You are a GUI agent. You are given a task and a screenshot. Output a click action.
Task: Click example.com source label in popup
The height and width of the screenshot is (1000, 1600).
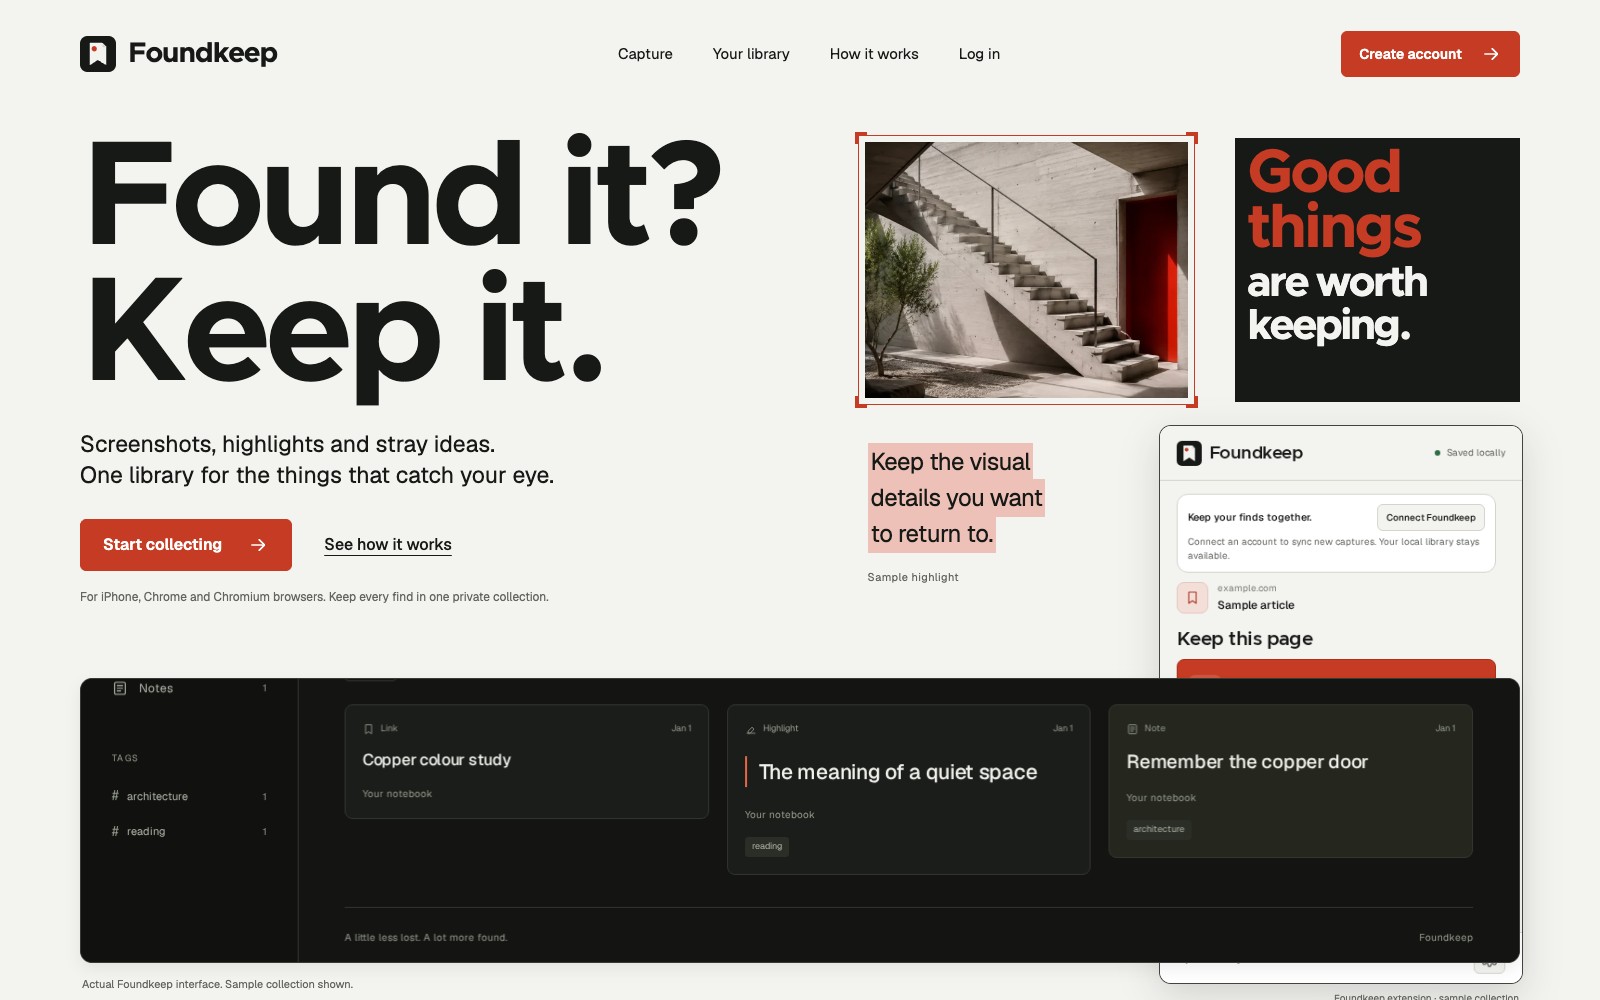(x=1247, y=588)
